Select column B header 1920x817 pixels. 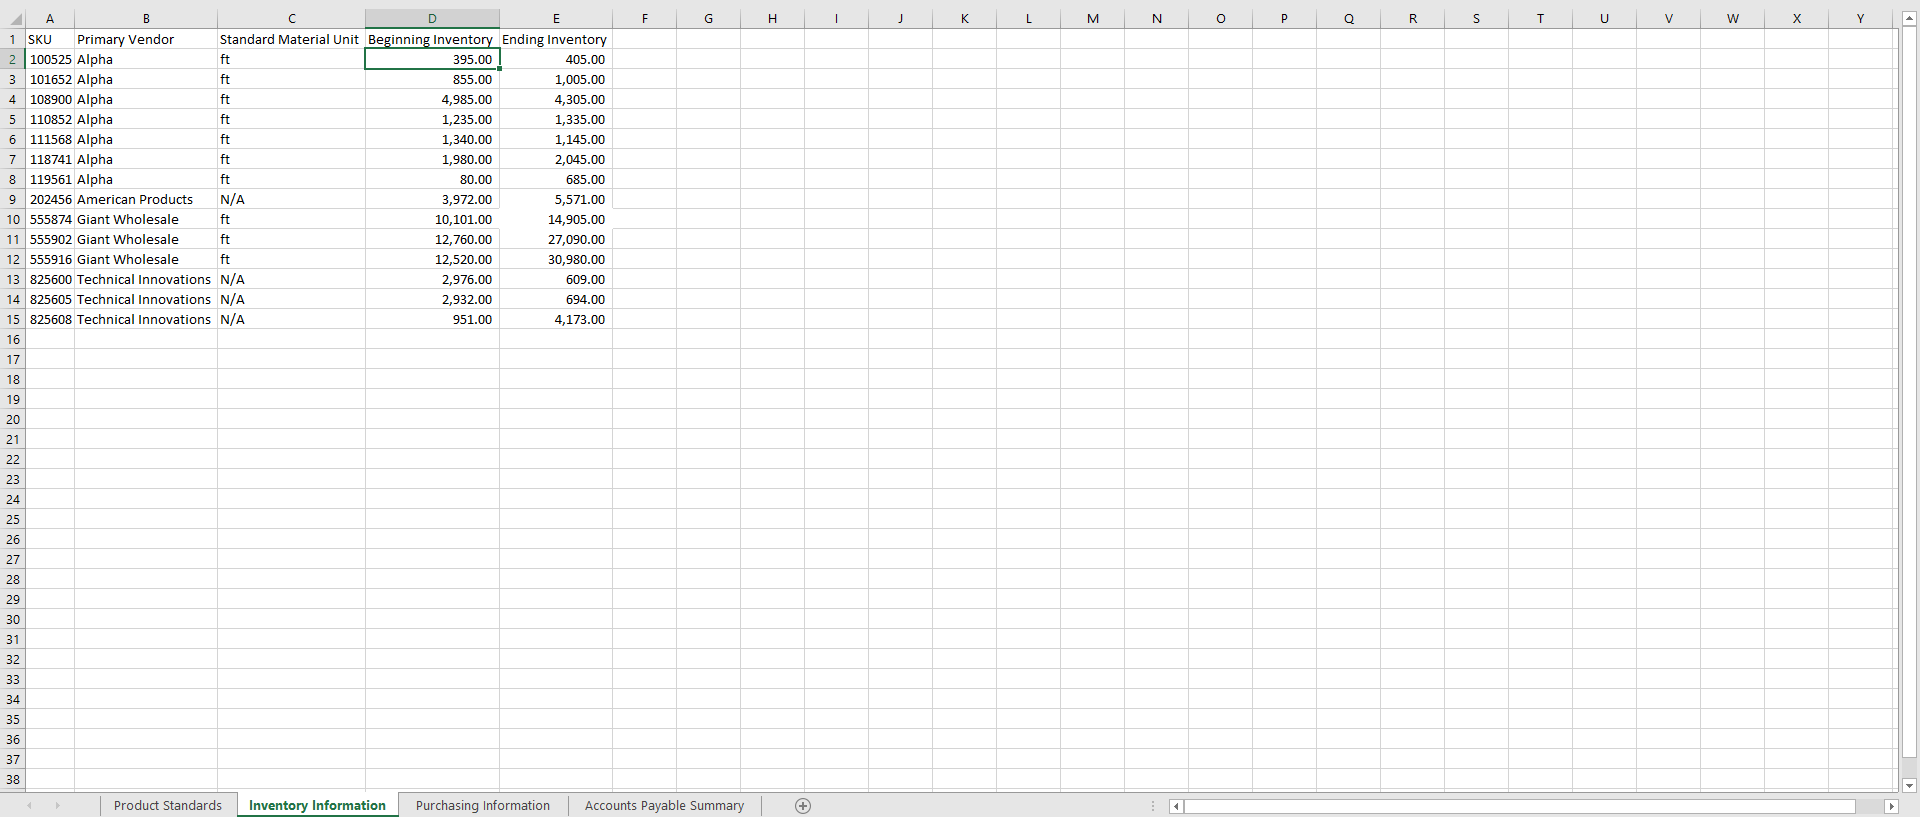146,19
